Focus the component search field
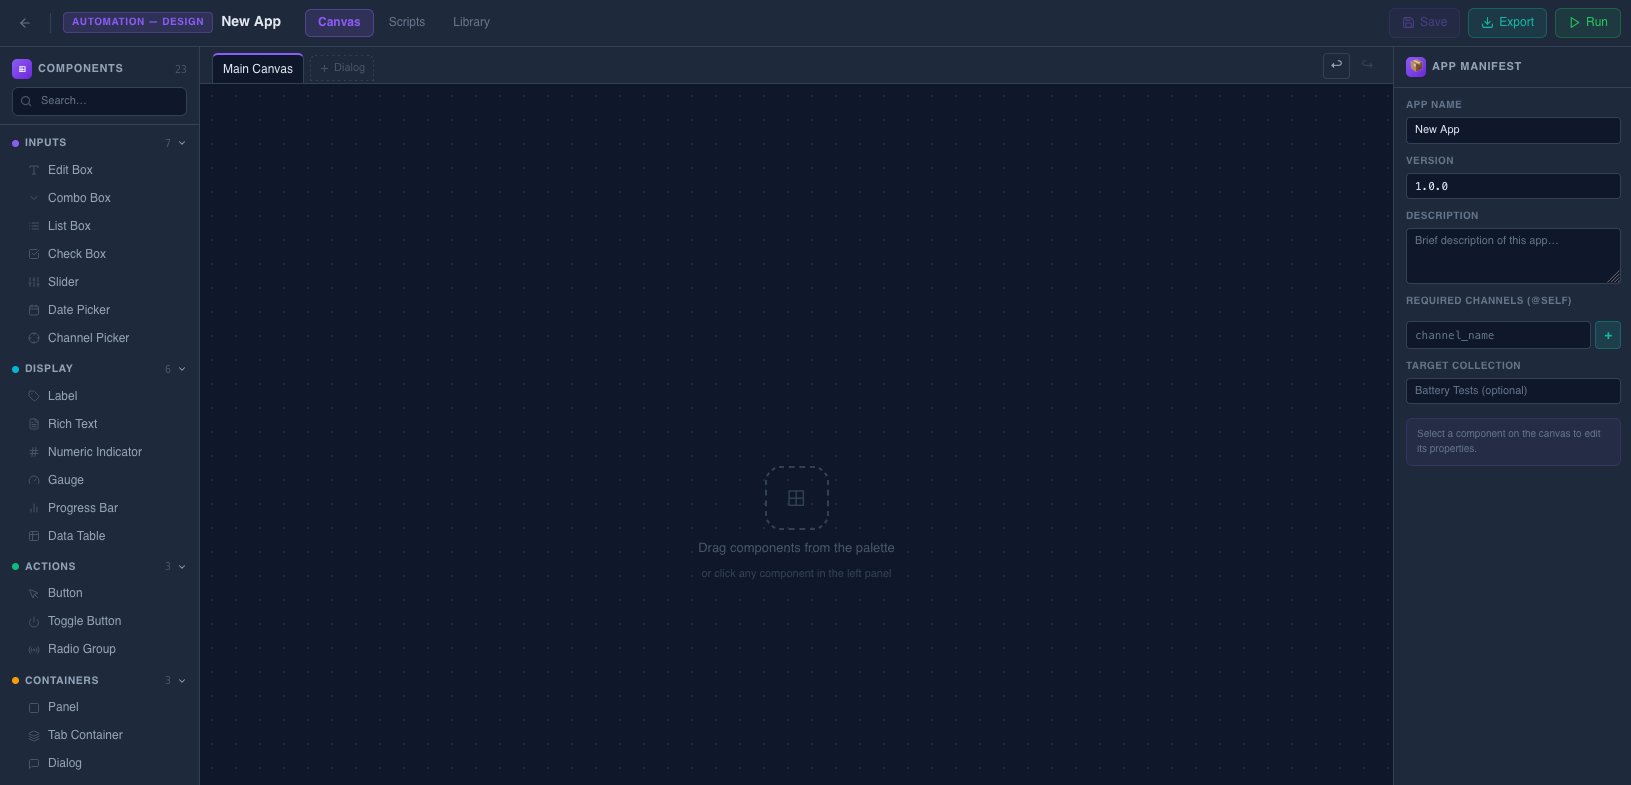1631x785 pixels. pyautogui.click(x=99, y=101)
